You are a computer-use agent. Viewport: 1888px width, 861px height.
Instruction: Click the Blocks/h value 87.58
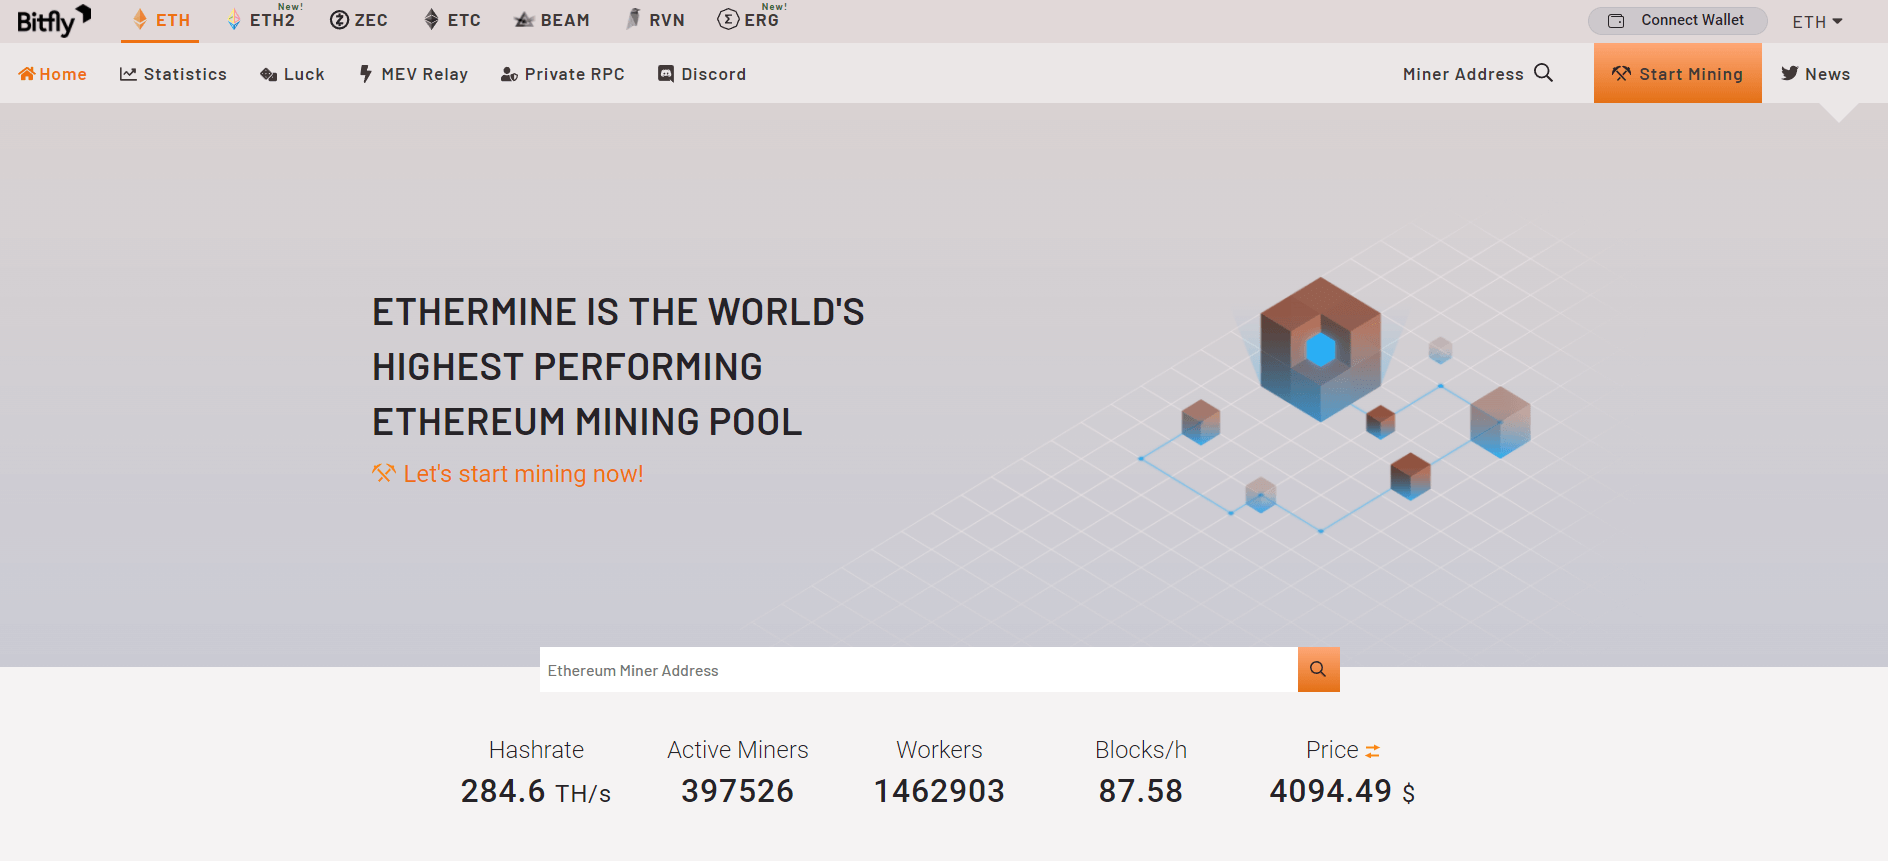click(x=1141, y=792)
